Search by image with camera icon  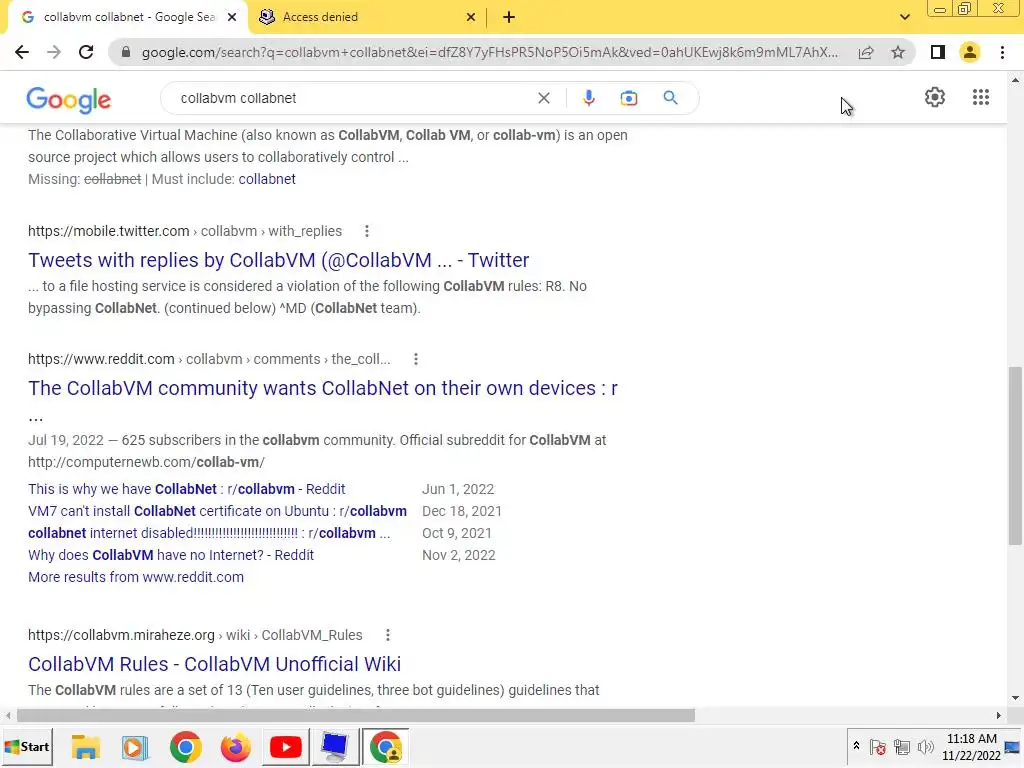(x=628, y=98)
